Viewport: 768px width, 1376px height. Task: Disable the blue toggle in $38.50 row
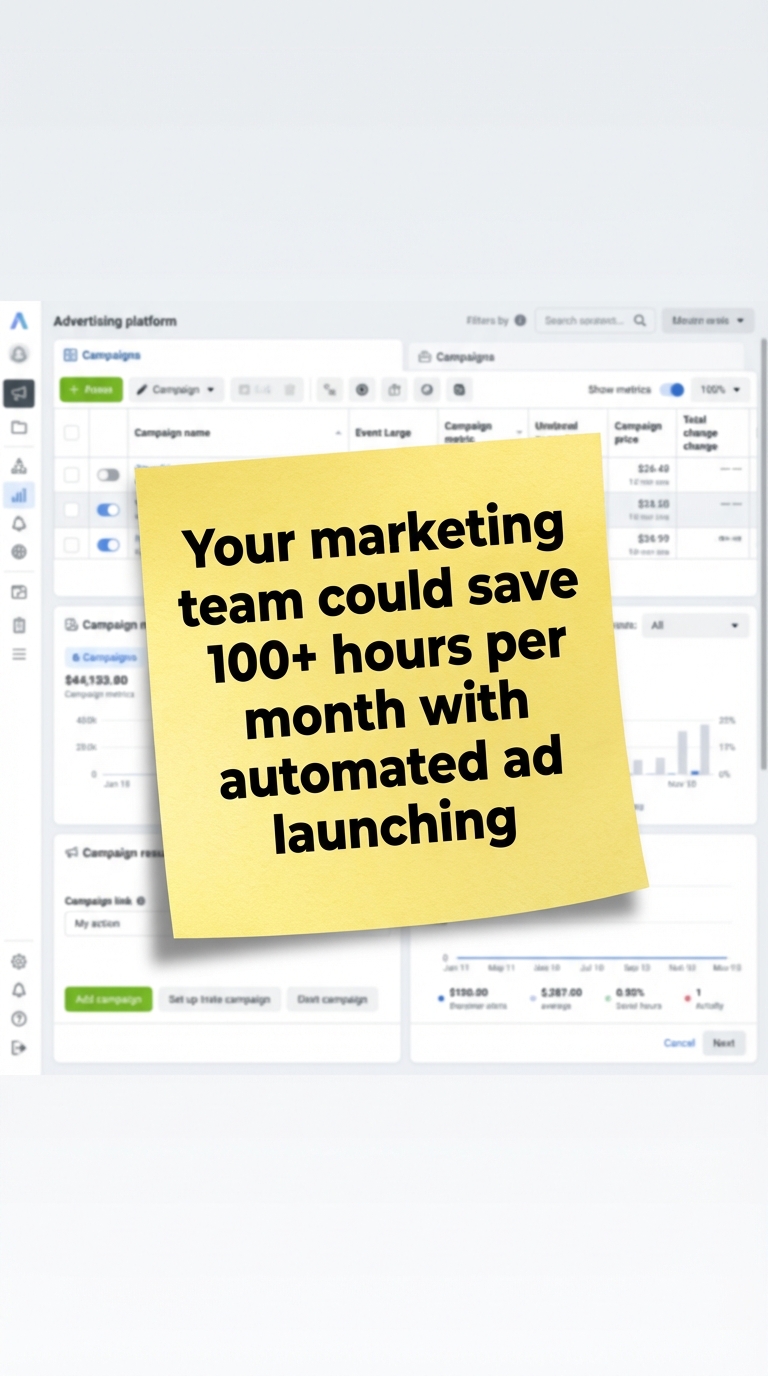point(108,510)
